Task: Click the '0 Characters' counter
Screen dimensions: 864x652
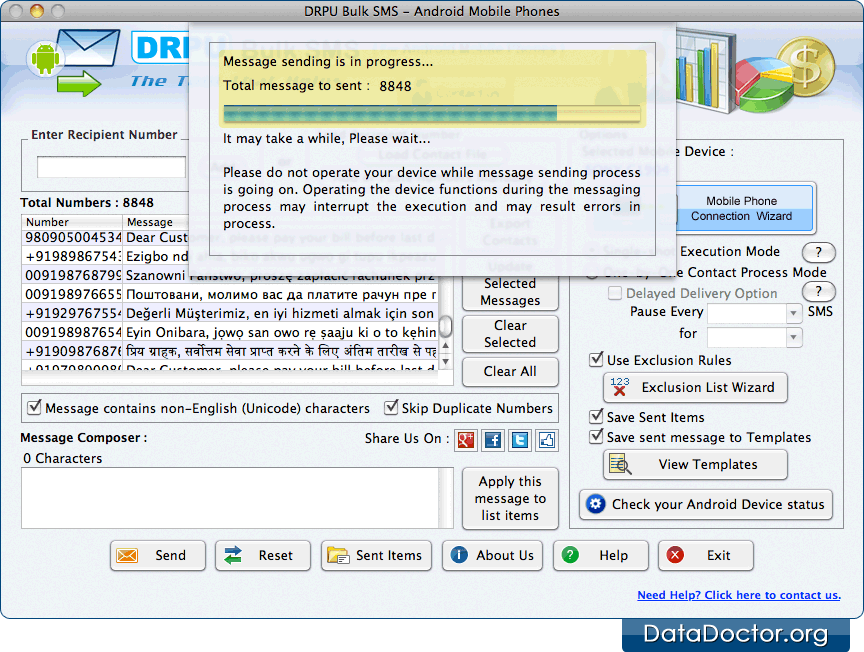Action: [x=62, y=459]
